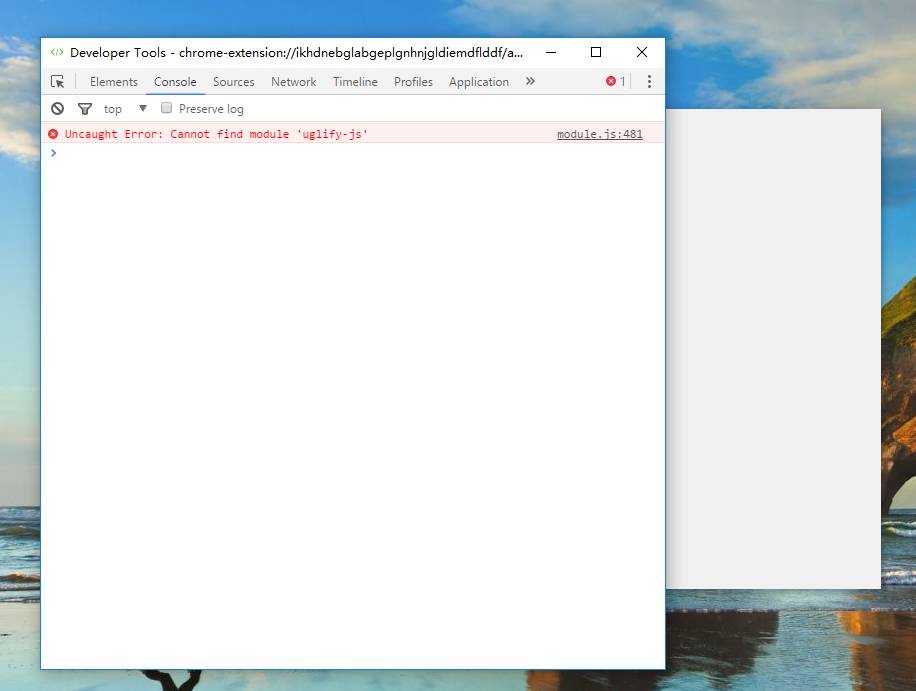Open the Timeline tab

[x=355, y=82]
